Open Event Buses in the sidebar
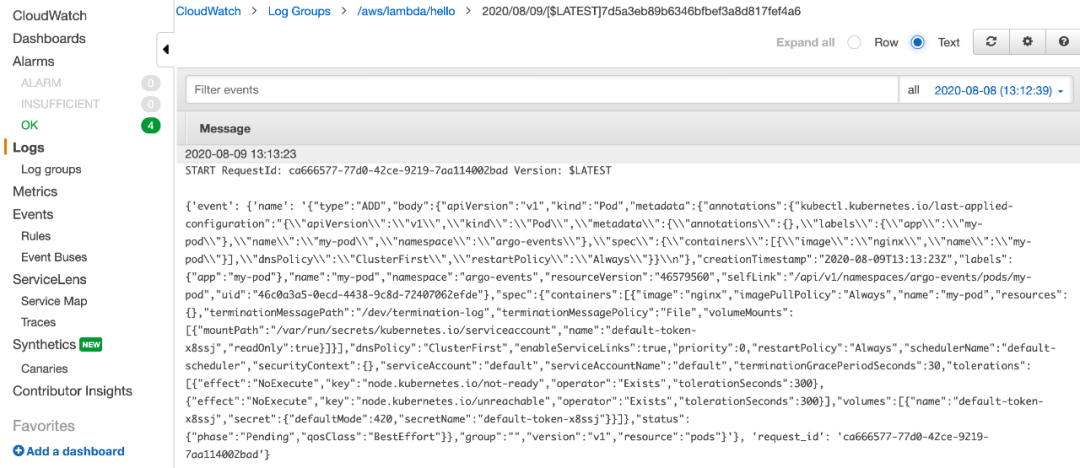The height and width of the screenshot is (468, 1080). (54, 257)
